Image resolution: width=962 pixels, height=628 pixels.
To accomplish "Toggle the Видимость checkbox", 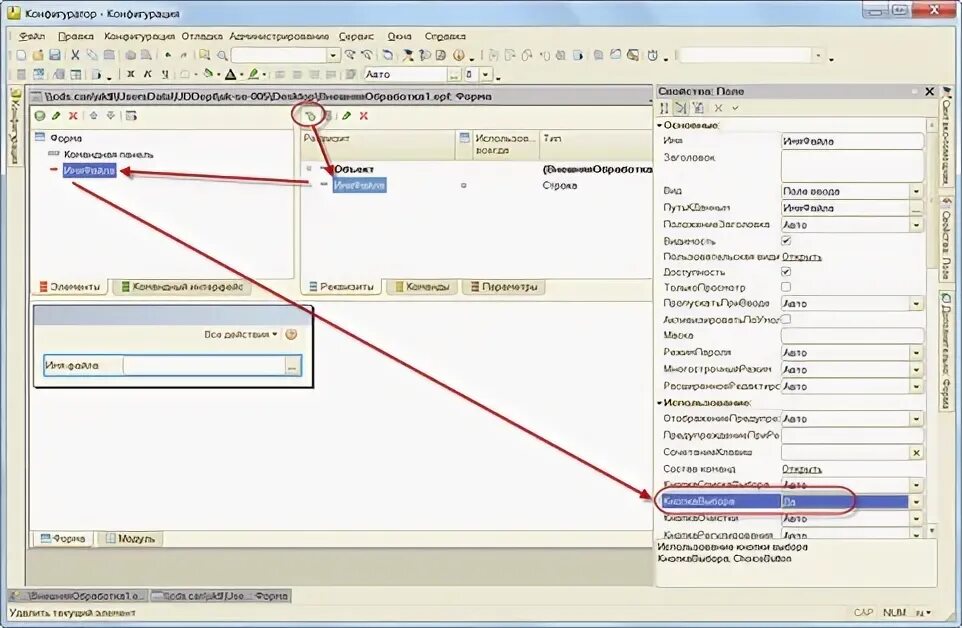I will [786, 240].
